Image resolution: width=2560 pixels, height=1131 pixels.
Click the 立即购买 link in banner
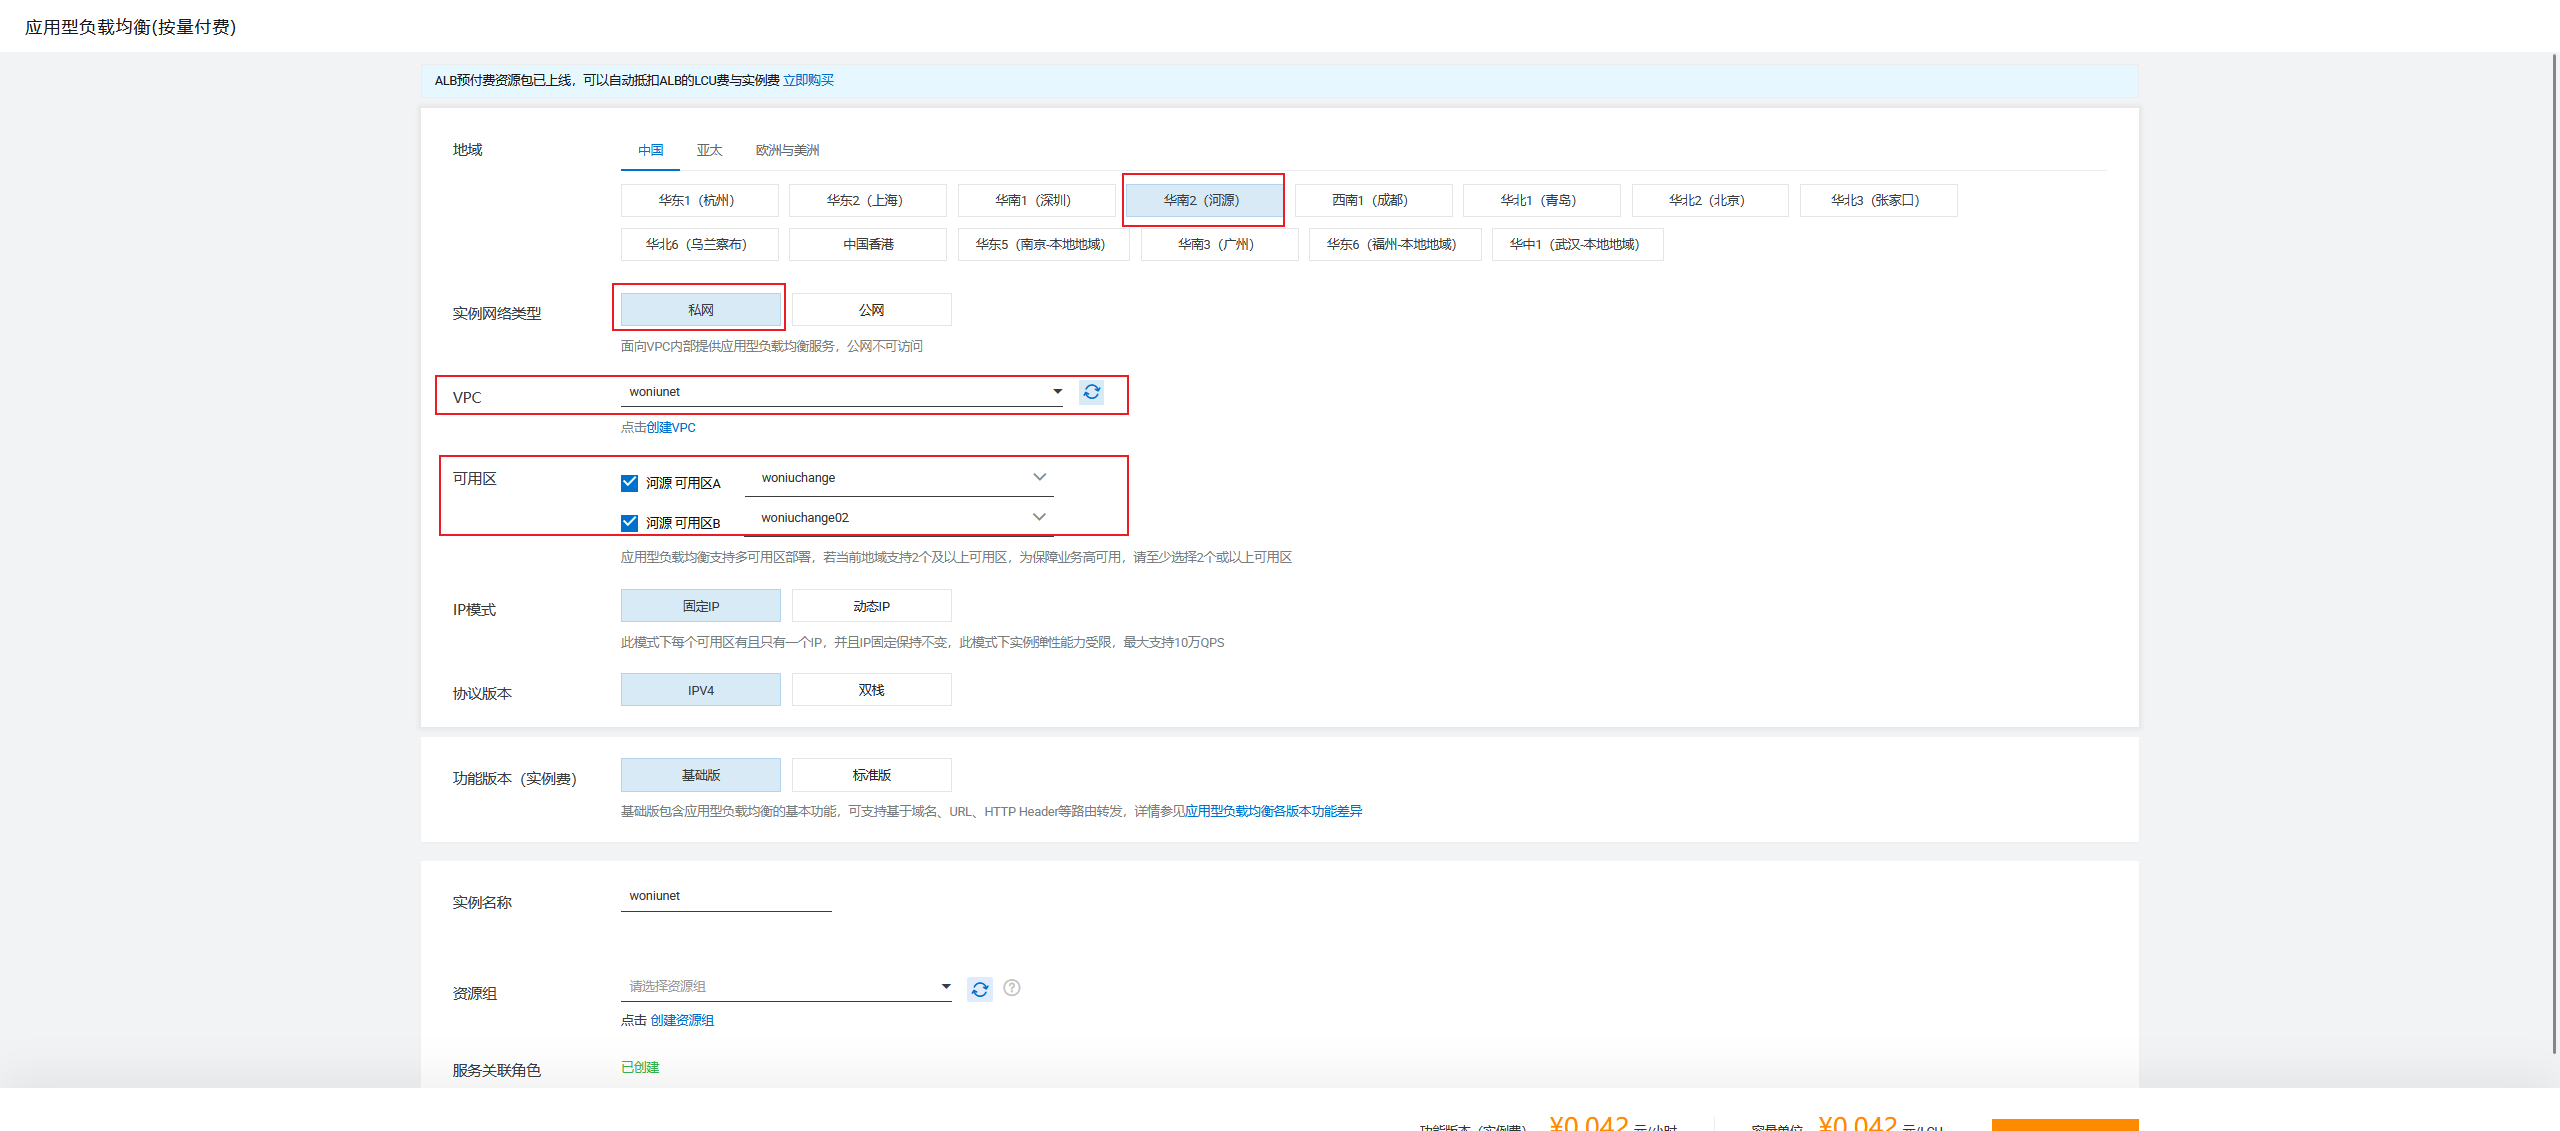(x=808, y=80)
